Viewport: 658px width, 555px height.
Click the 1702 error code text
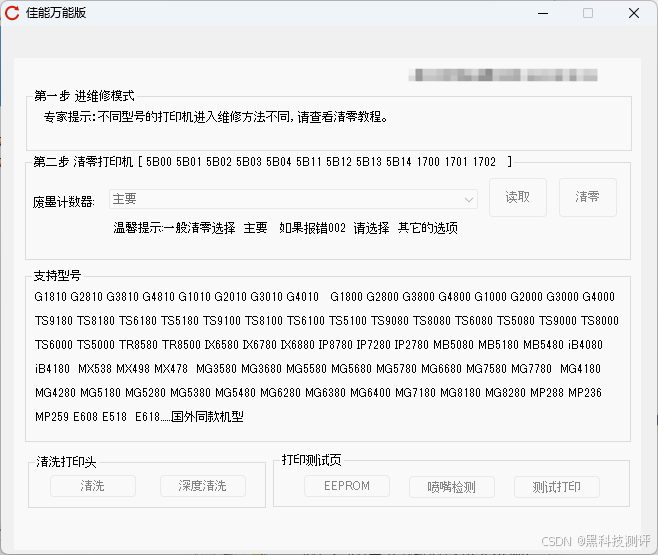click(x=484, y=162)
